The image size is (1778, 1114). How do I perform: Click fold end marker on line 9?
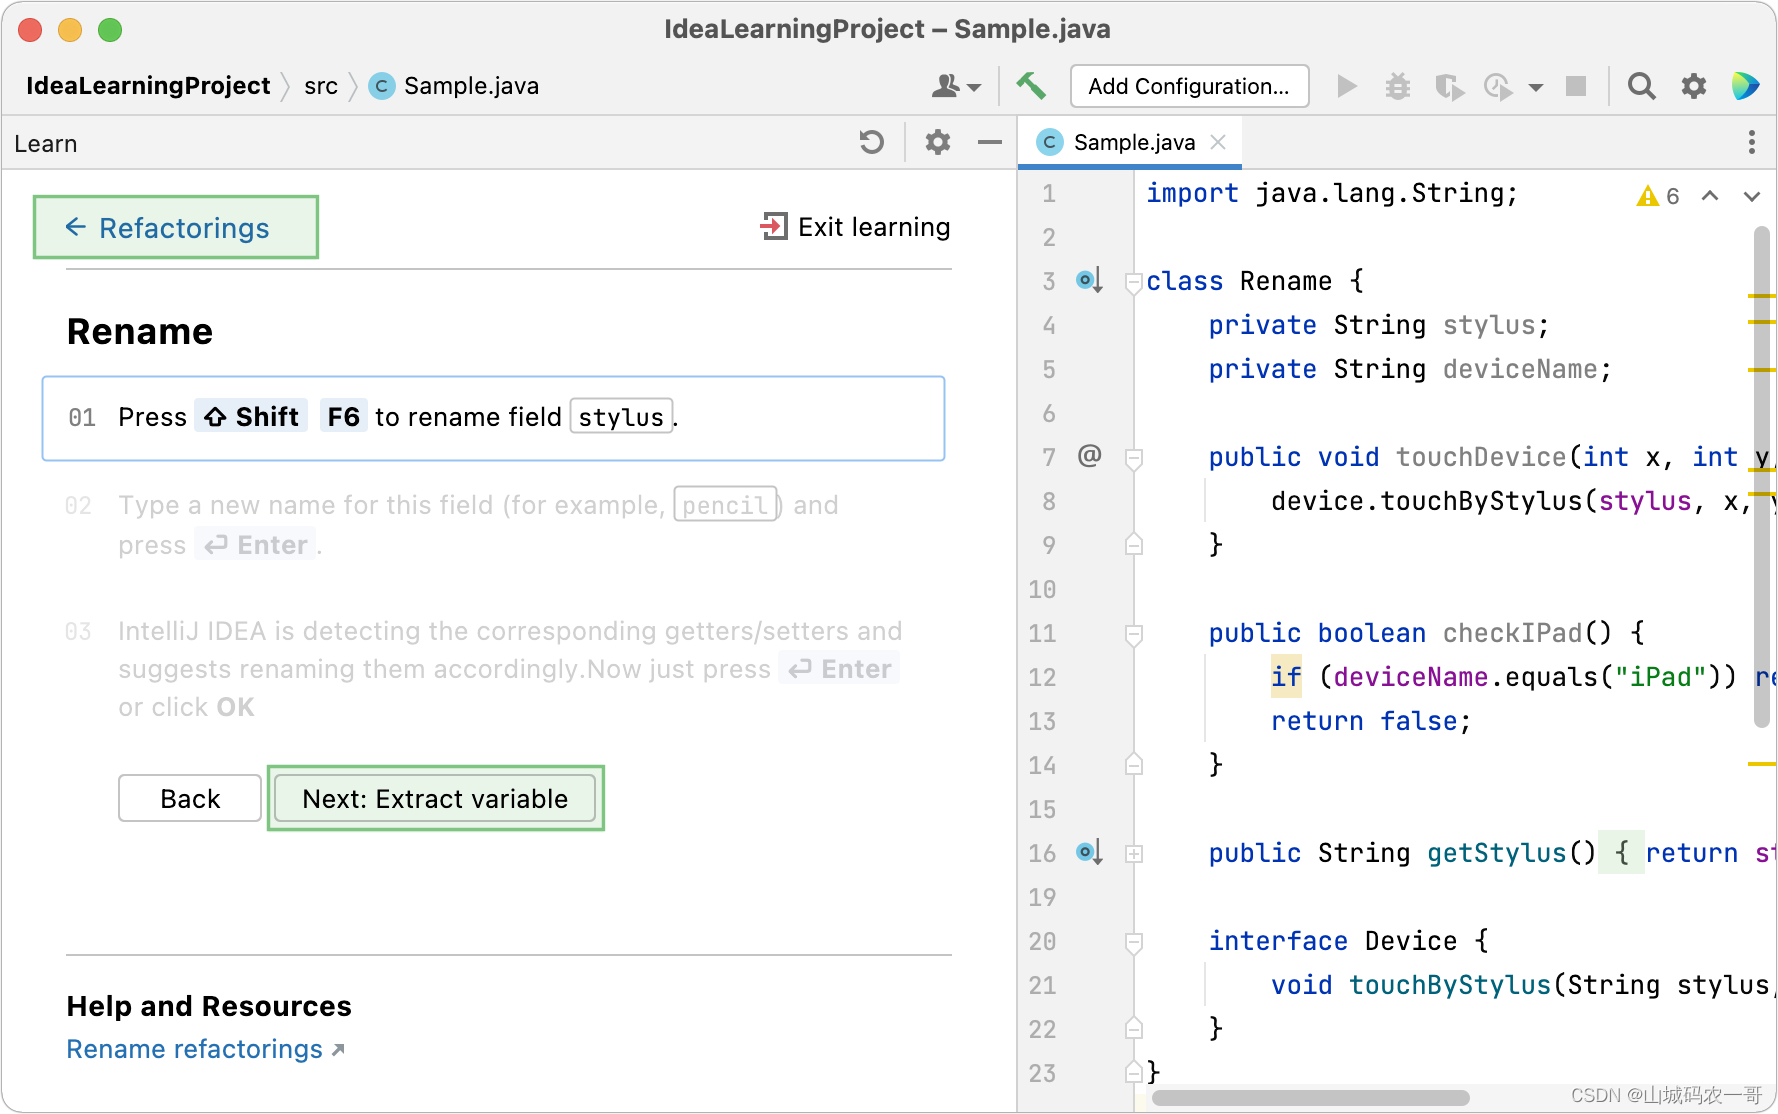(1134, 544)
